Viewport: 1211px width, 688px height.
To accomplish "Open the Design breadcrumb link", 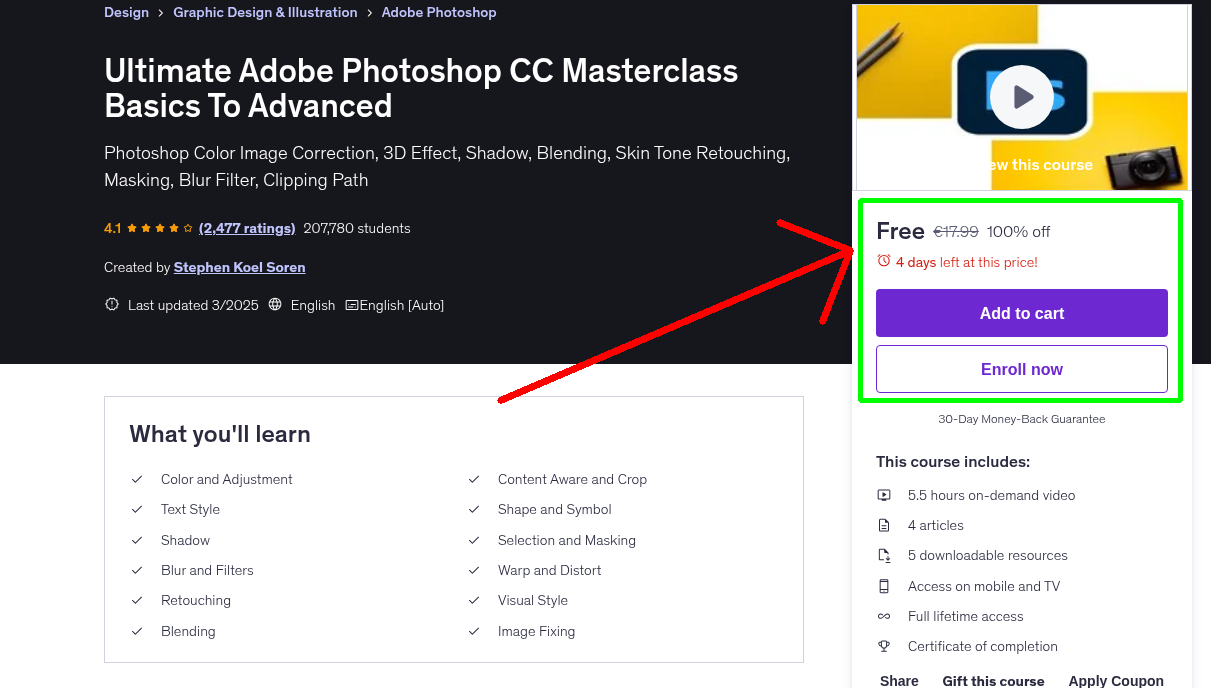I will [126, 12].
